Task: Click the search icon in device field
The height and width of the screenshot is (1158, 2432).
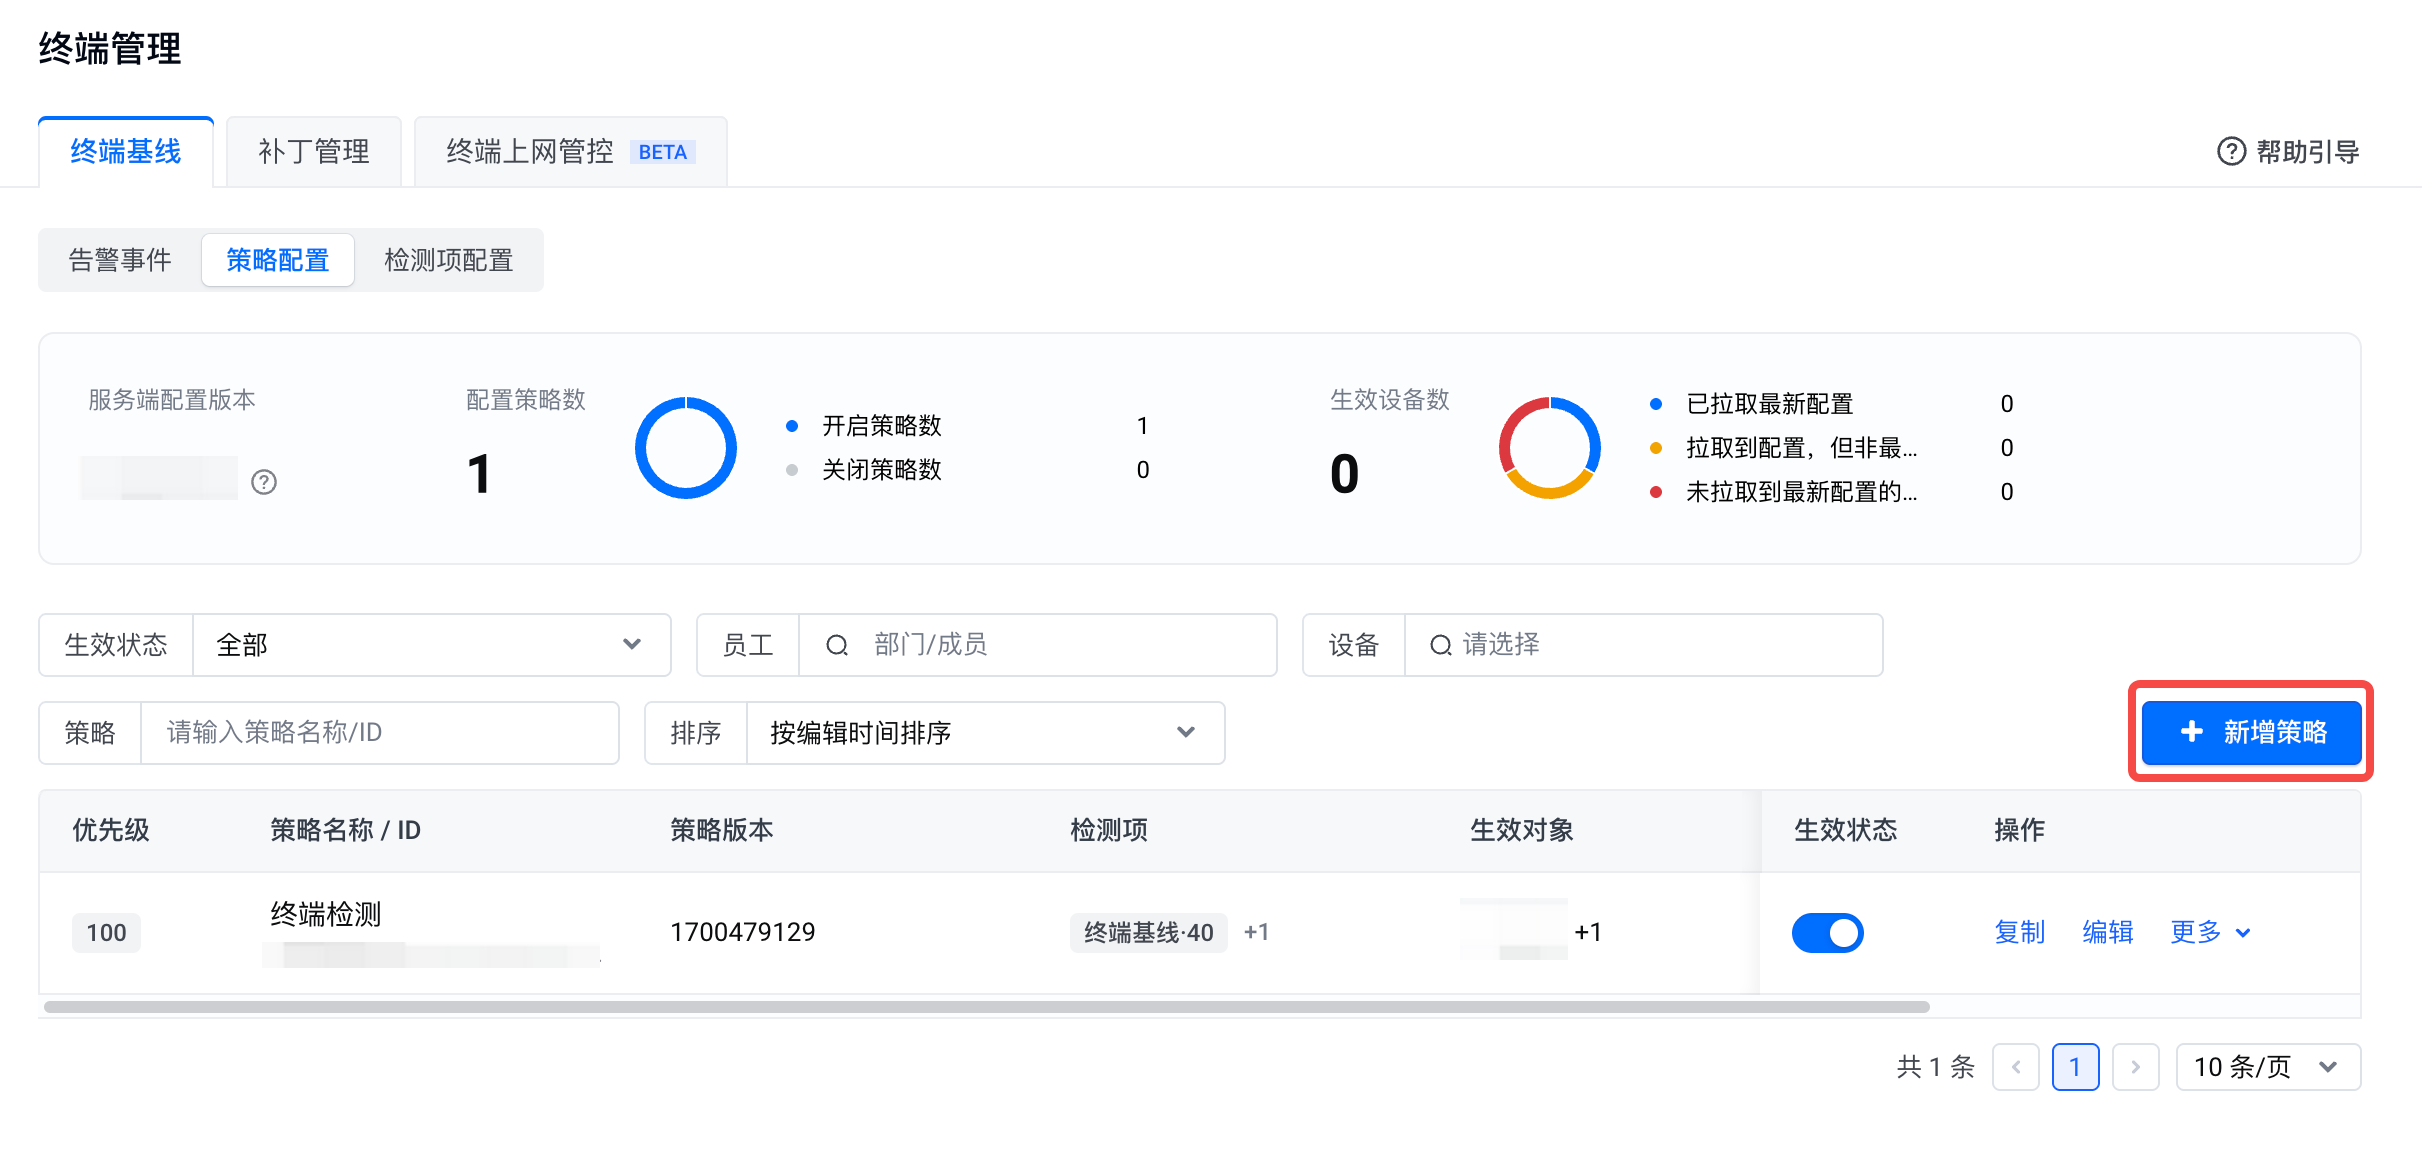Action: (x=1440, y=645)
